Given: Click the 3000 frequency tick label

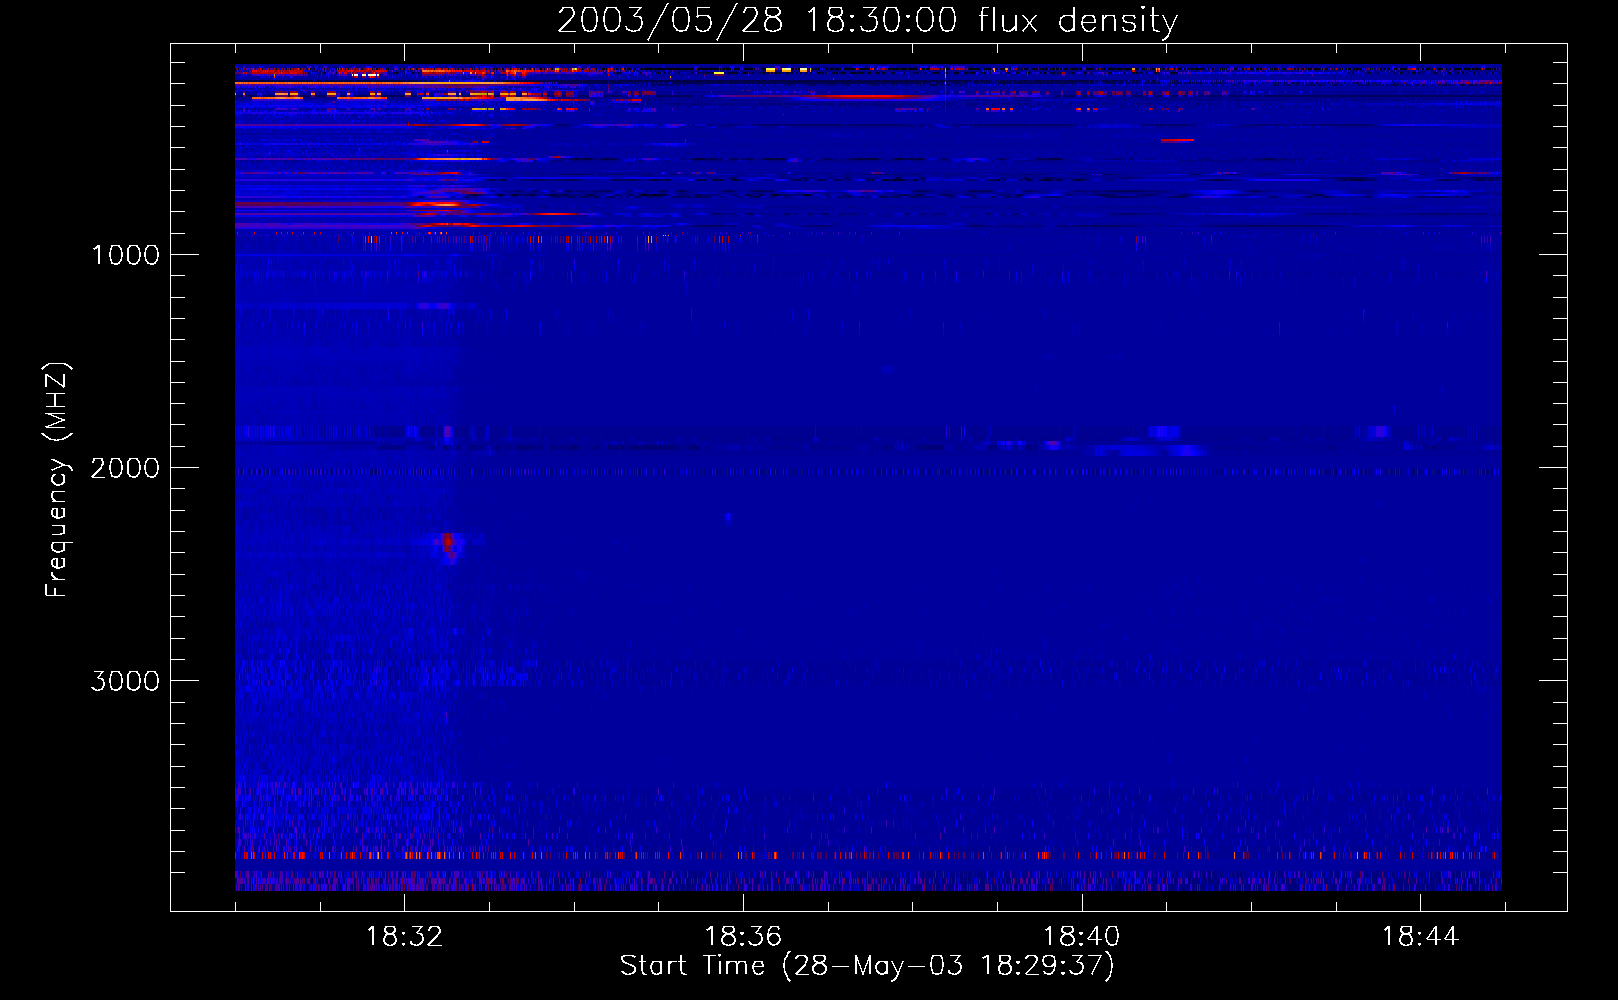Looking at the screenshot, I should (125, 681).
